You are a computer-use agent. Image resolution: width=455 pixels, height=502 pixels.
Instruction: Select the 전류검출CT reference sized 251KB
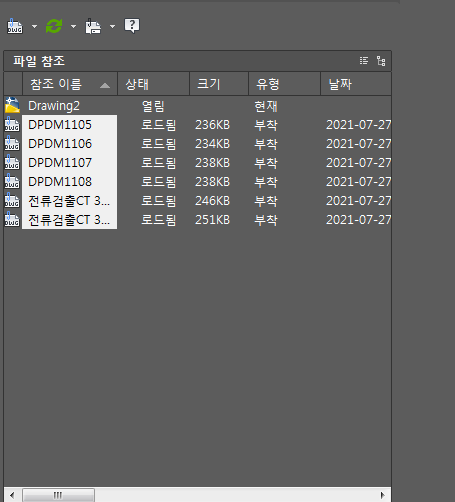69,220
